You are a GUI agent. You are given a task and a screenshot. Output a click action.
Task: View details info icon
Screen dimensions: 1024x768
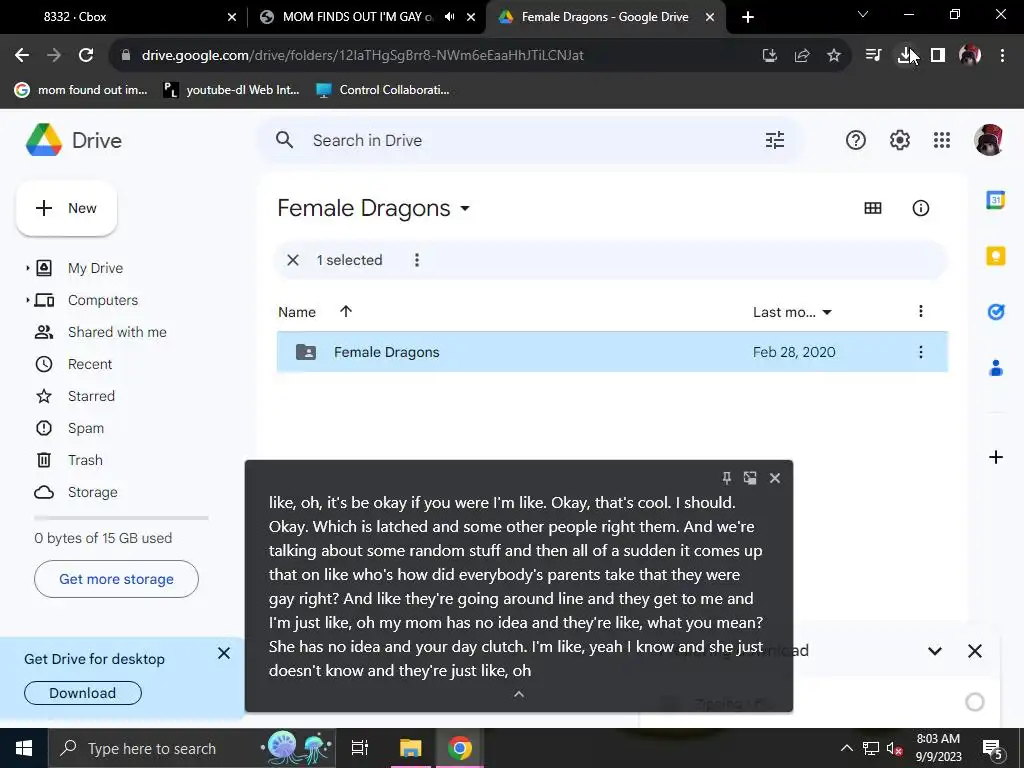tap(920, 208)
